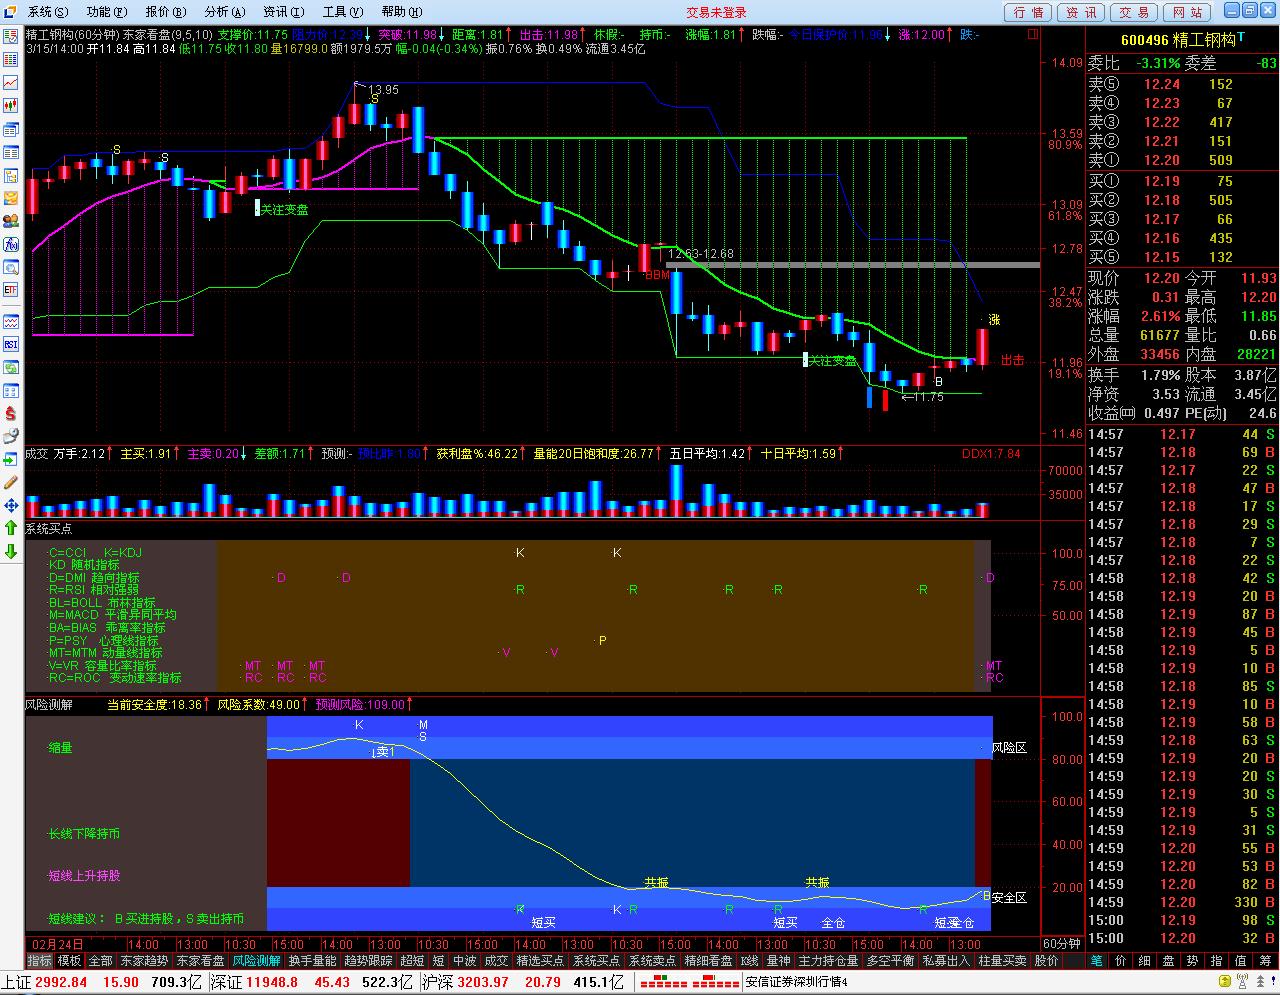Click the green up arrow sidebar icon

pos(11,528)
